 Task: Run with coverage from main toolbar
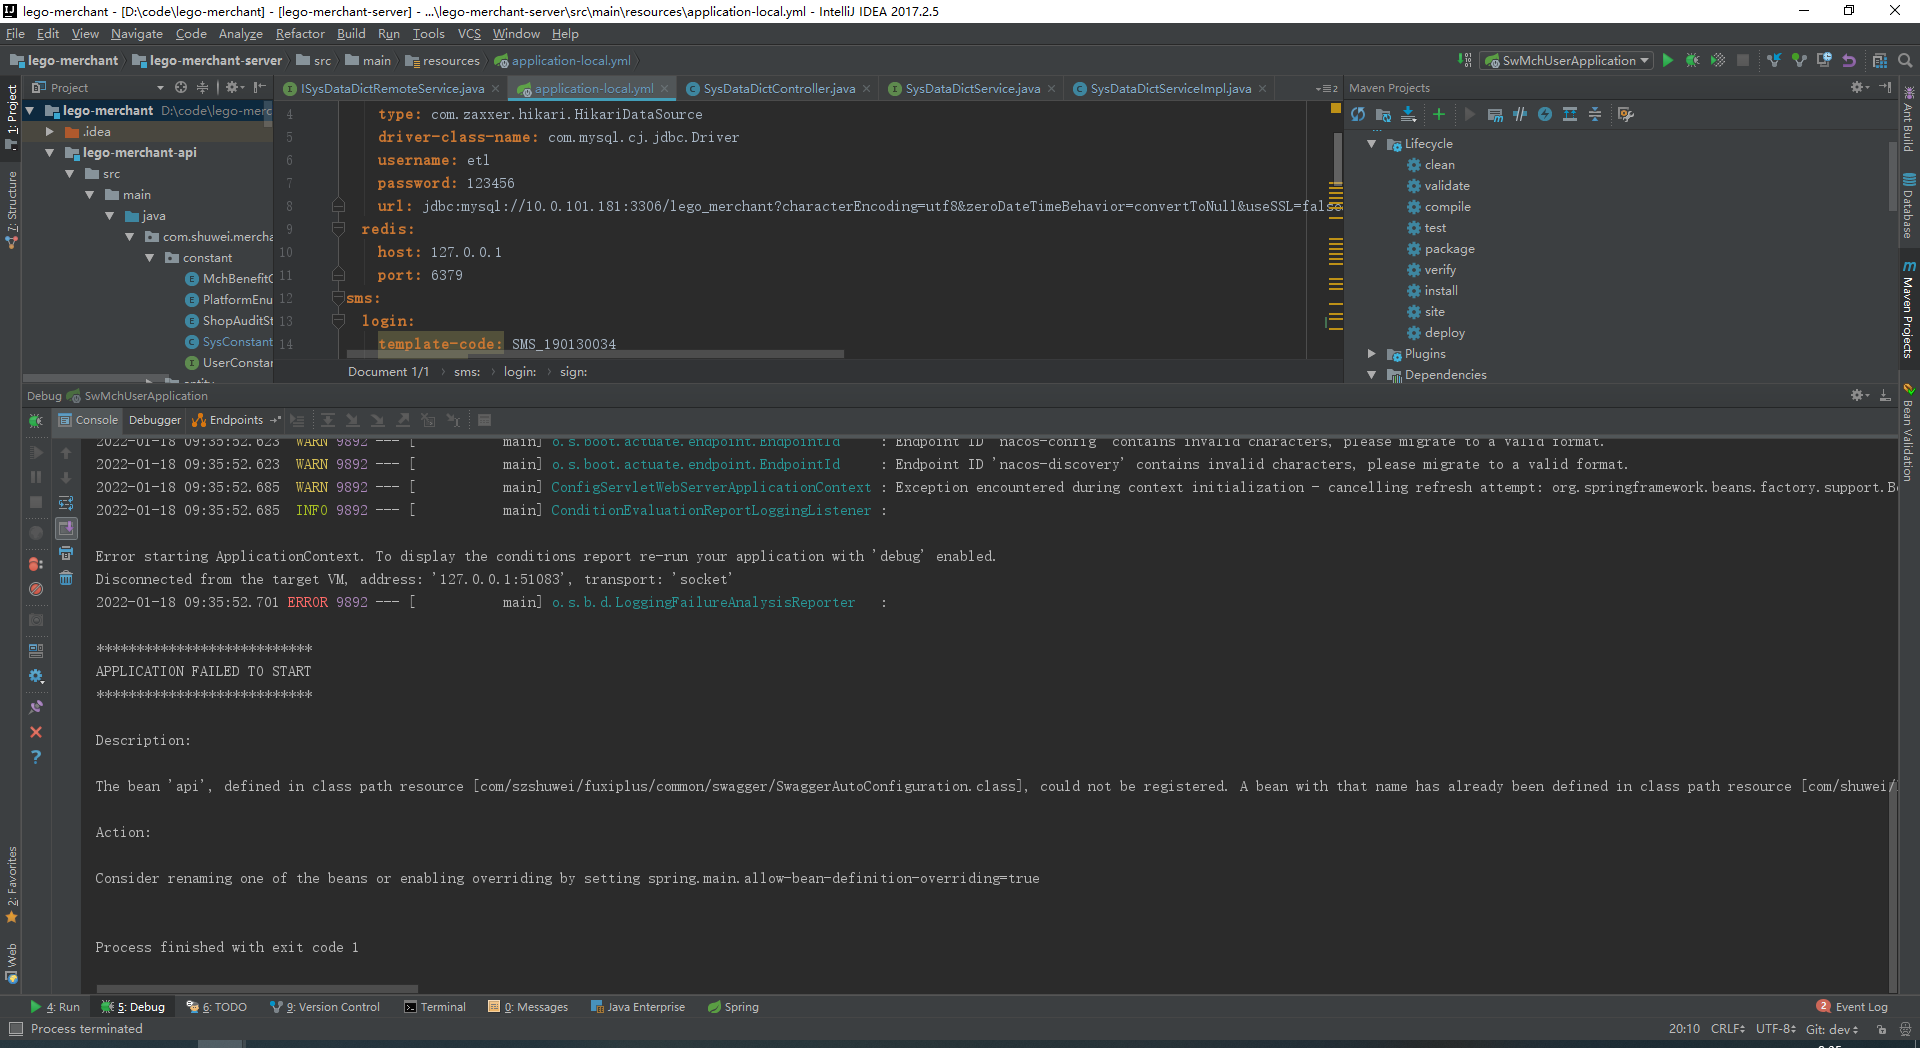1717,60
